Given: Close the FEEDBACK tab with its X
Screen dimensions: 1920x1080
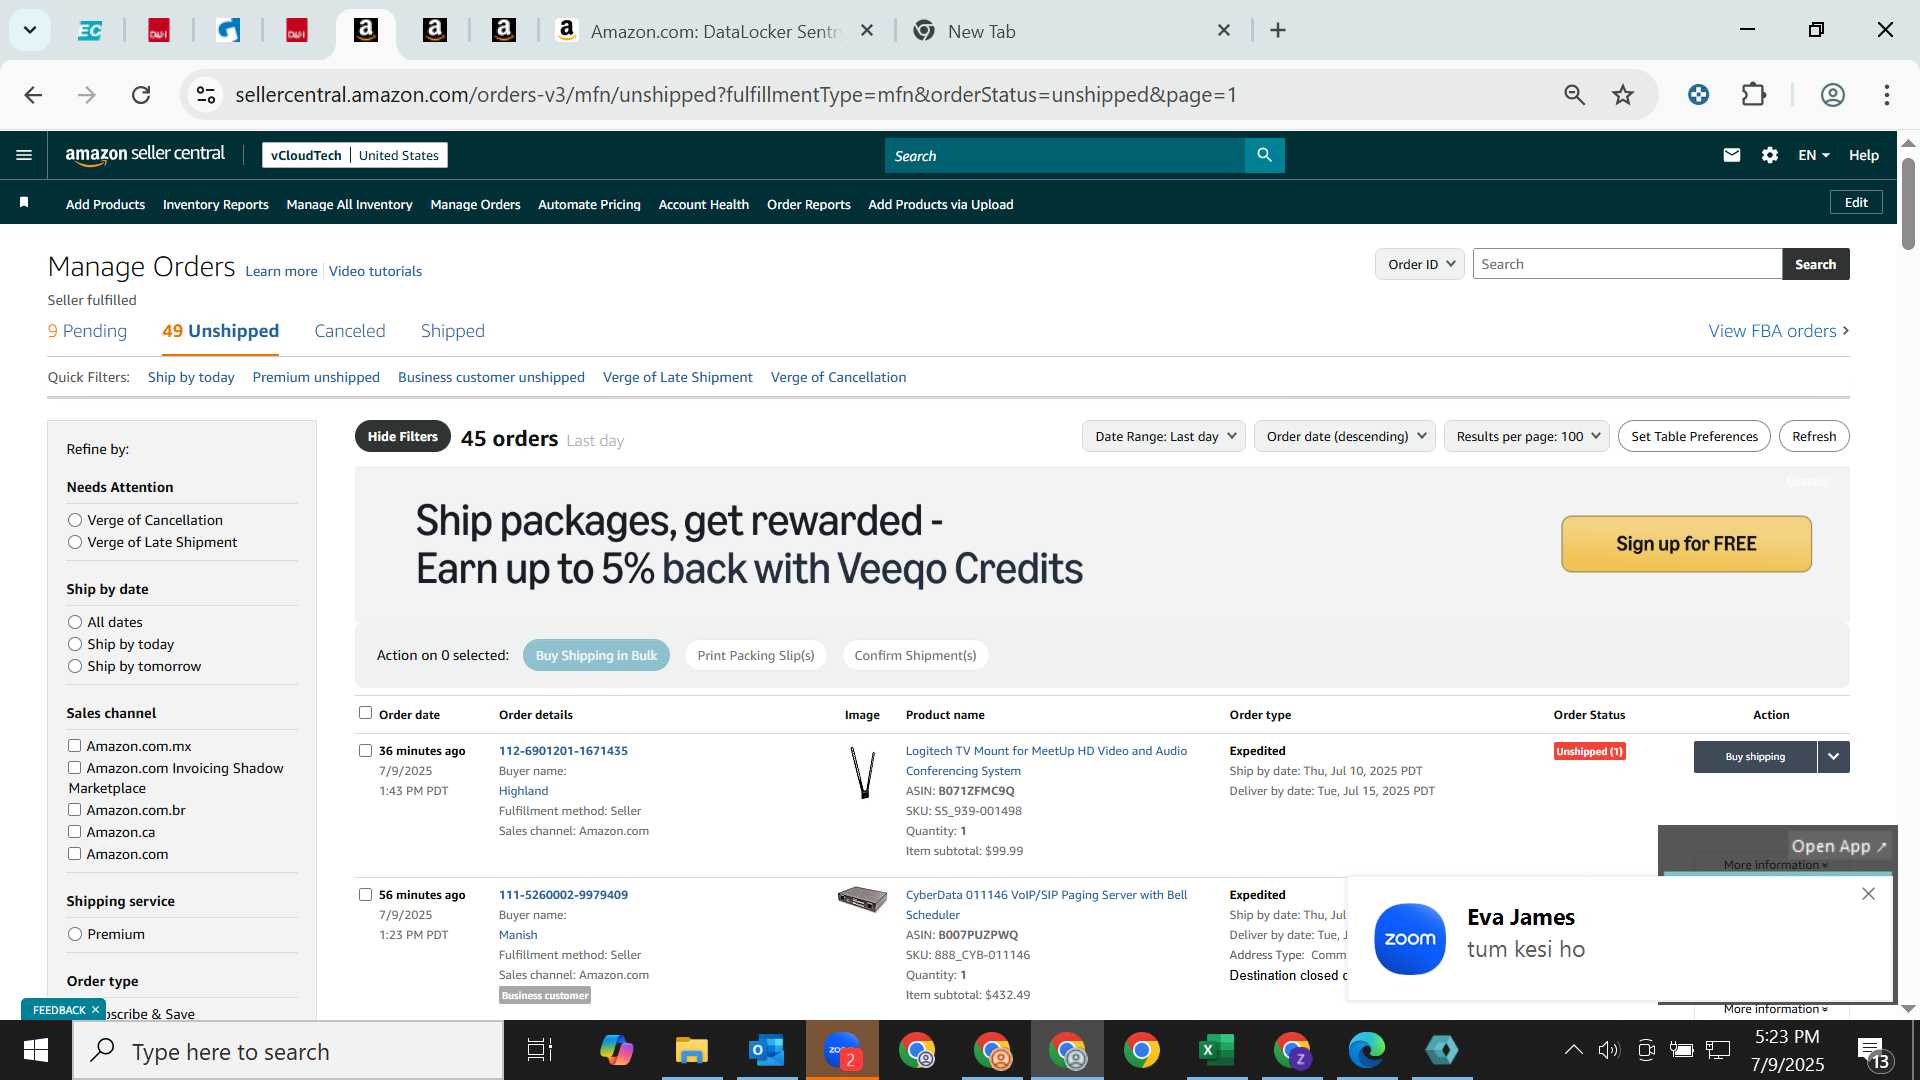Looking at the screenshot, I should (x=96, y=1010).
